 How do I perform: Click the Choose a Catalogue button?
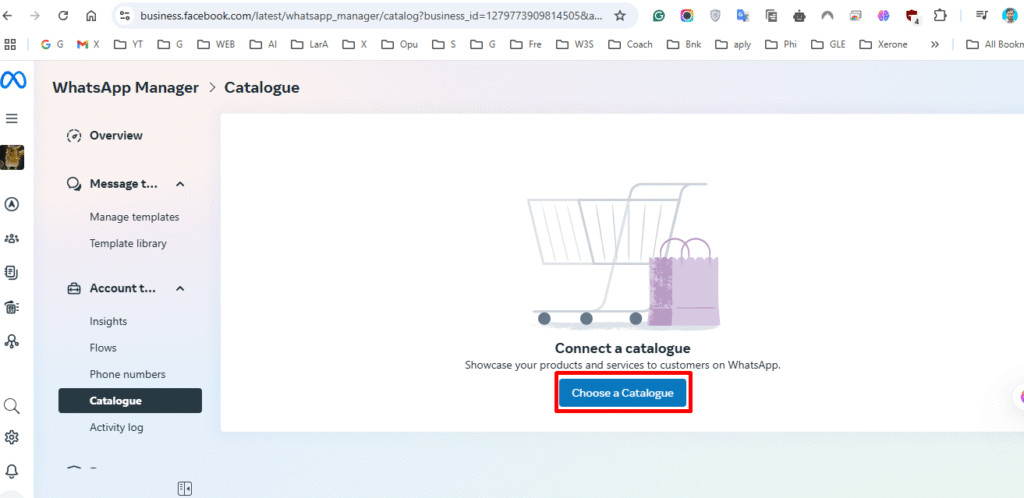coord(622,393)
